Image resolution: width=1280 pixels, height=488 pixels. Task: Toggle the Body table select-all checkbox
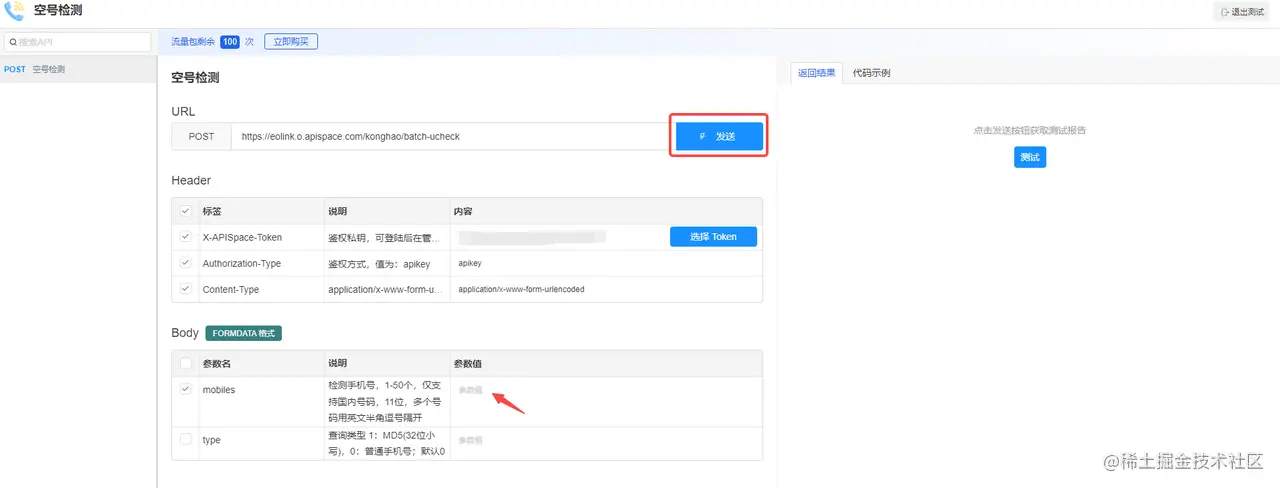coord(185,364)
